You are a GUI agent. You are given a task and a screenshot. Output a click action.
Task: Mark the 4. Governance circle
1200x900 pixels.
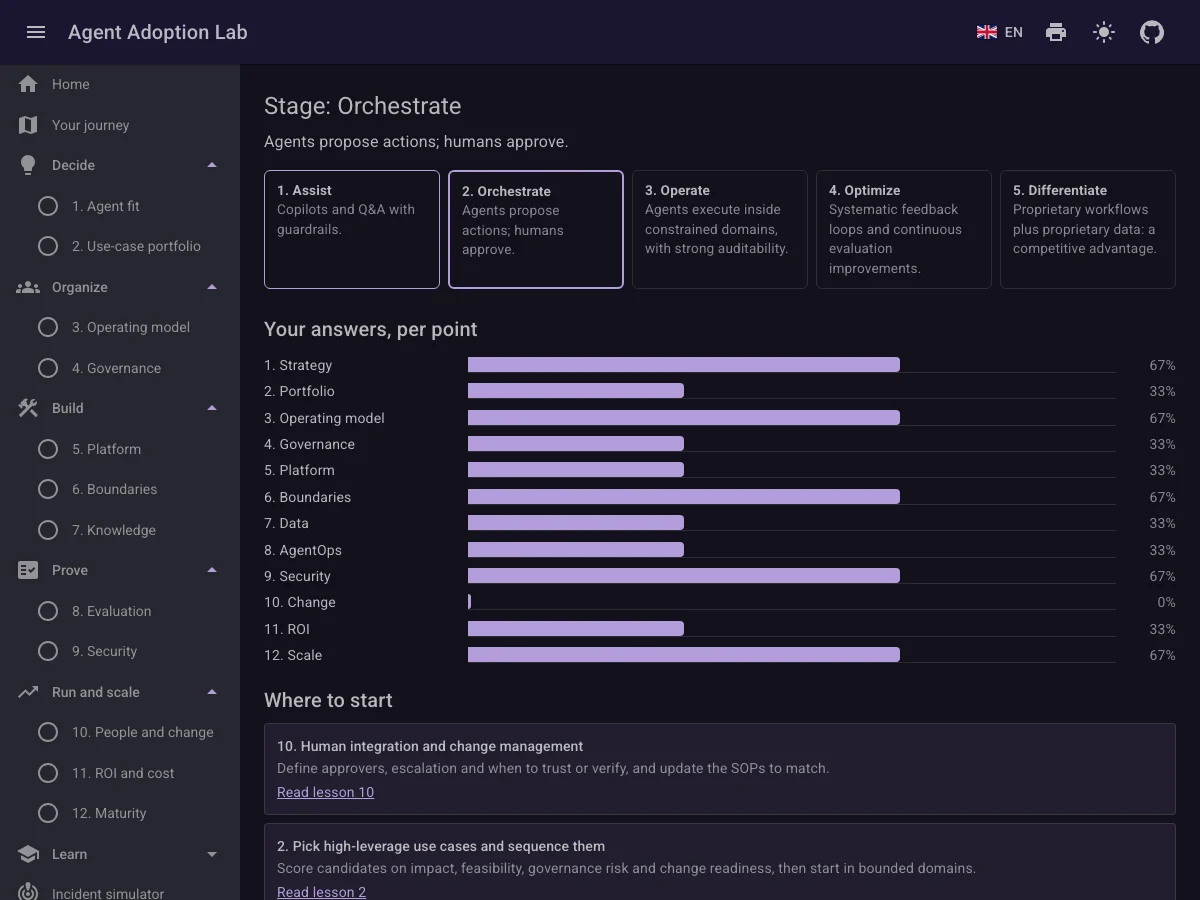pos(48,368)
